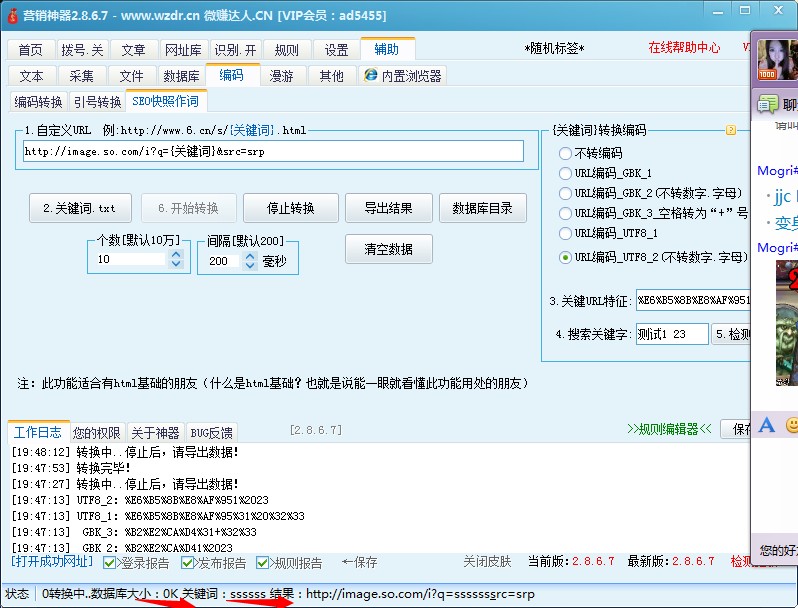
Task: Switch to 引号转换 tab
Action: (98, 102)
